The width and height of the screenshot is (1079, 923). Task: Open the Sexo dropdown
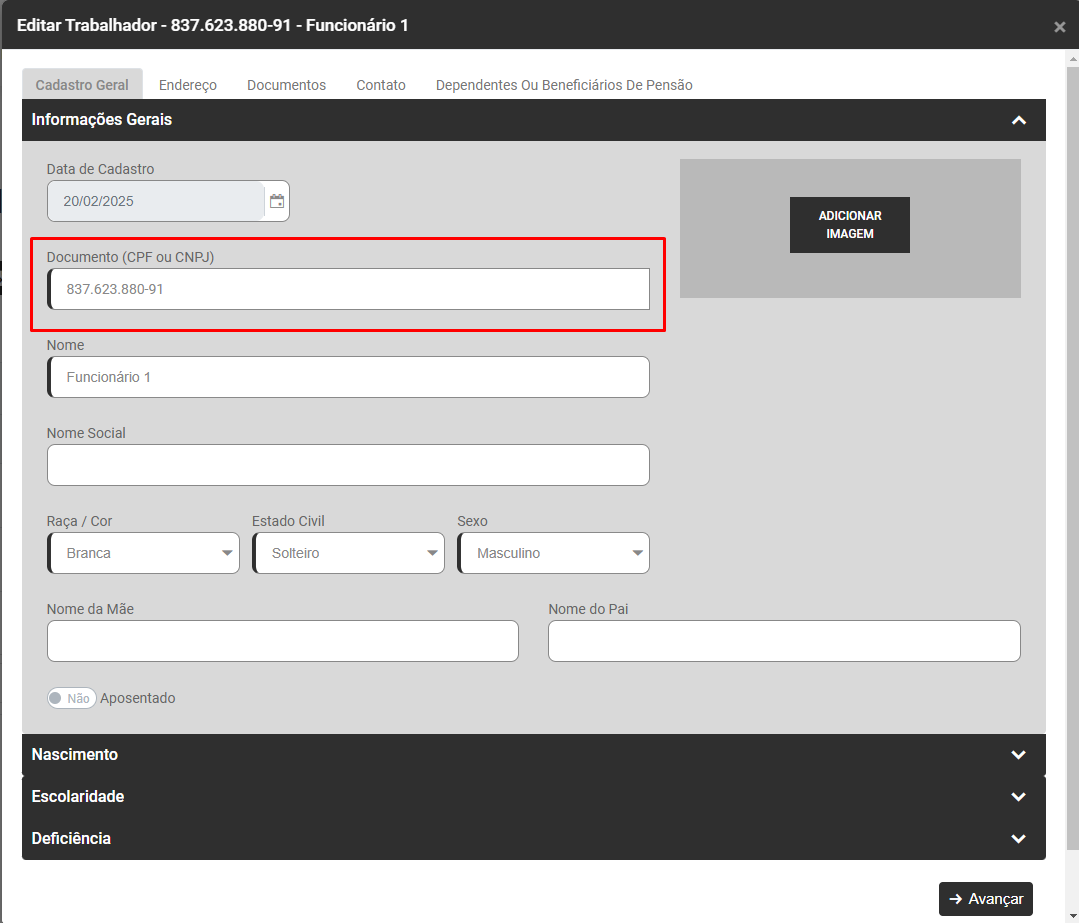[x=554, y=553]
